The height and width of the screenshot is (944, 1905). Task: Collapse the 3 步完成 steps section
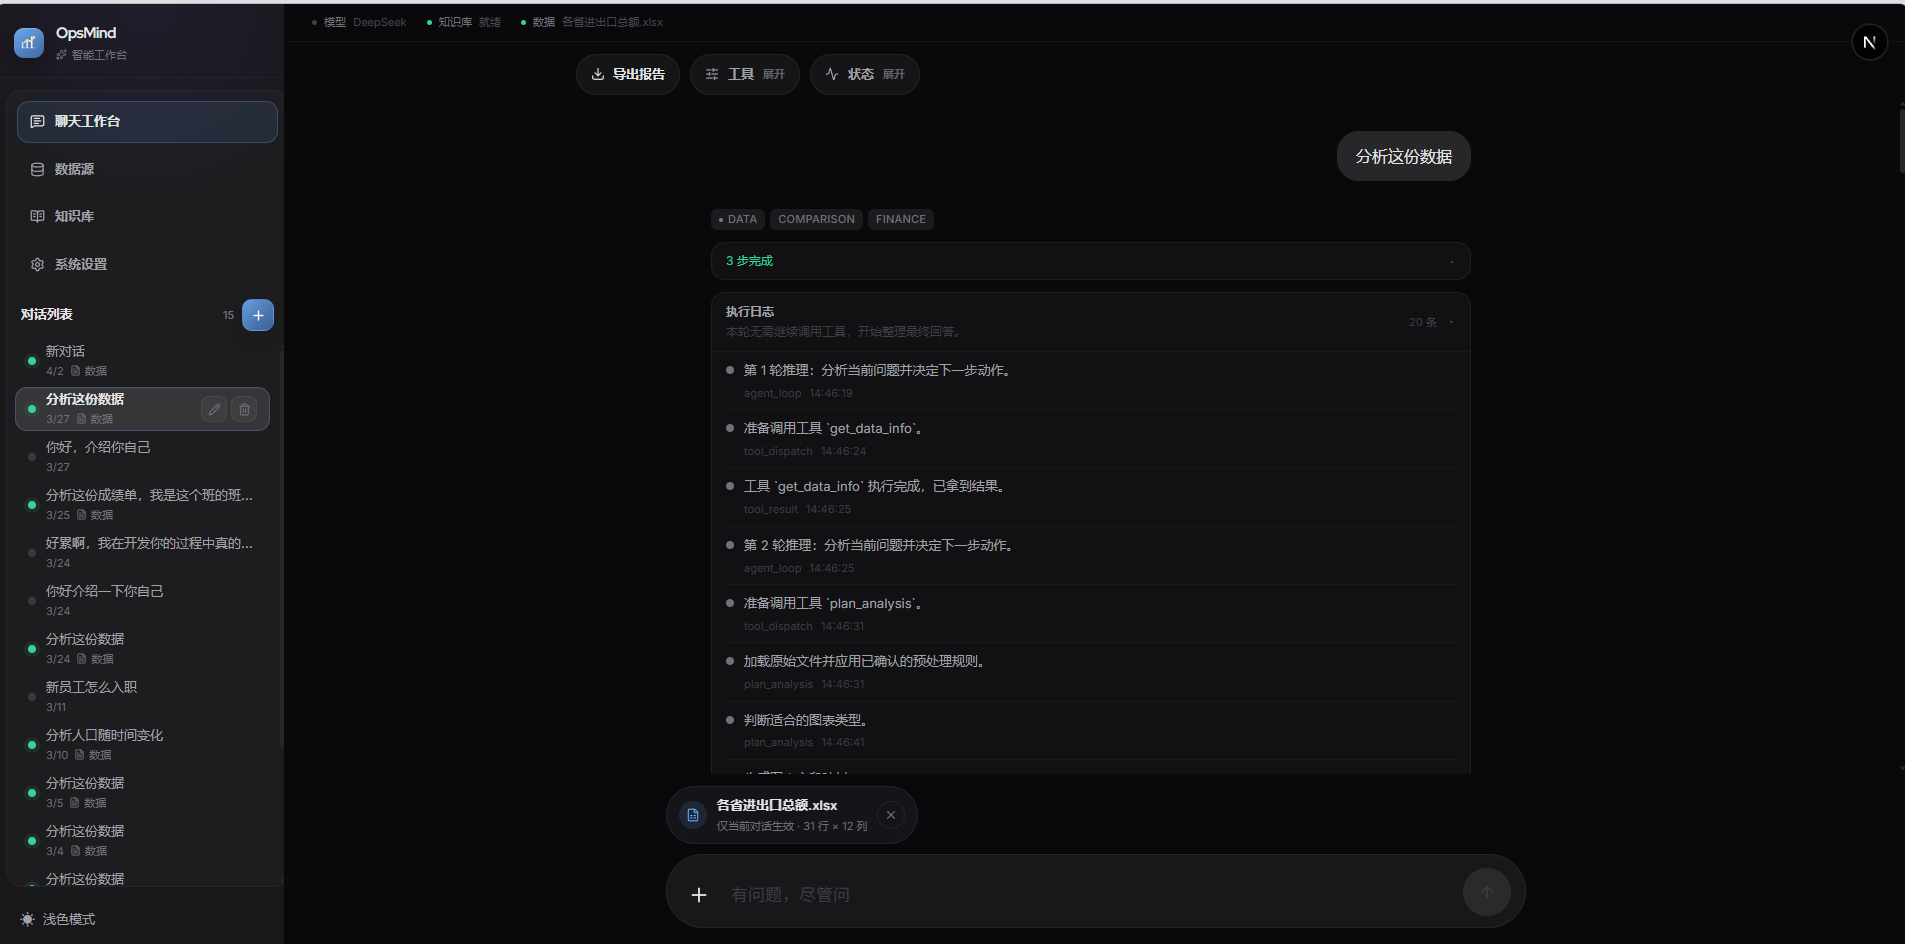pos(1450,262)
